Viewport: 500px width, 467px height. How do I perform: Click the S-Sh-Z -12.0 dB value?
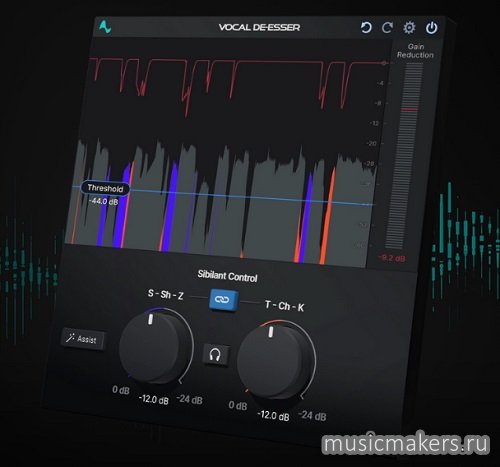tap(154, 399)
